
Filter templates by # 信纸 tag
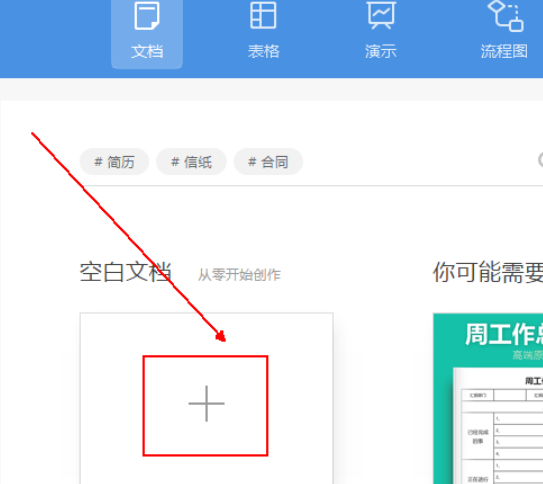click(191, 162)
